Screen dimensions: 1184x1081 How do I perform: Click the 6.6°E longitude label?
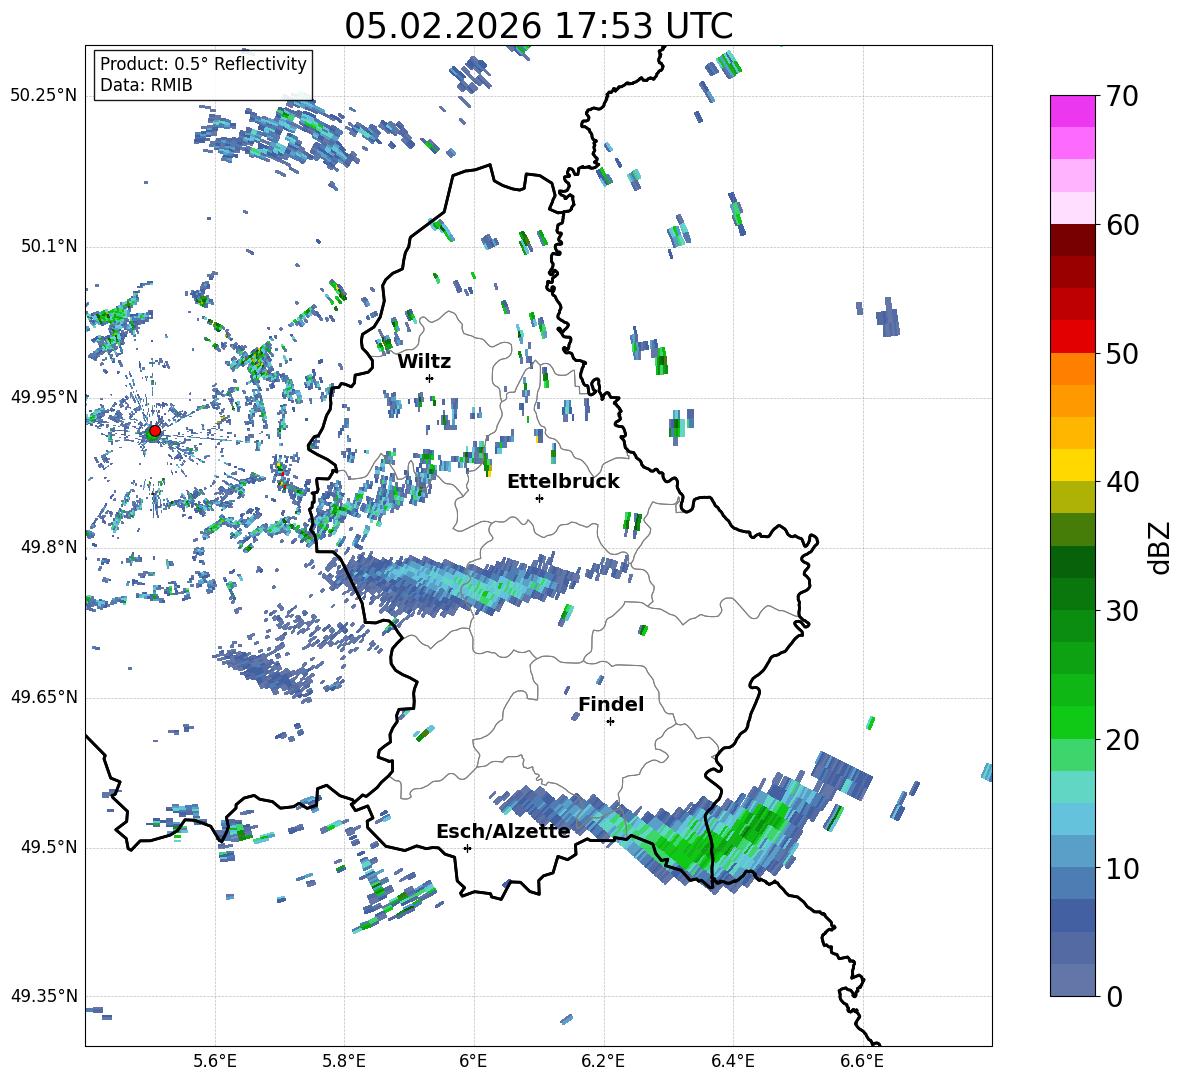[862, 1061]
